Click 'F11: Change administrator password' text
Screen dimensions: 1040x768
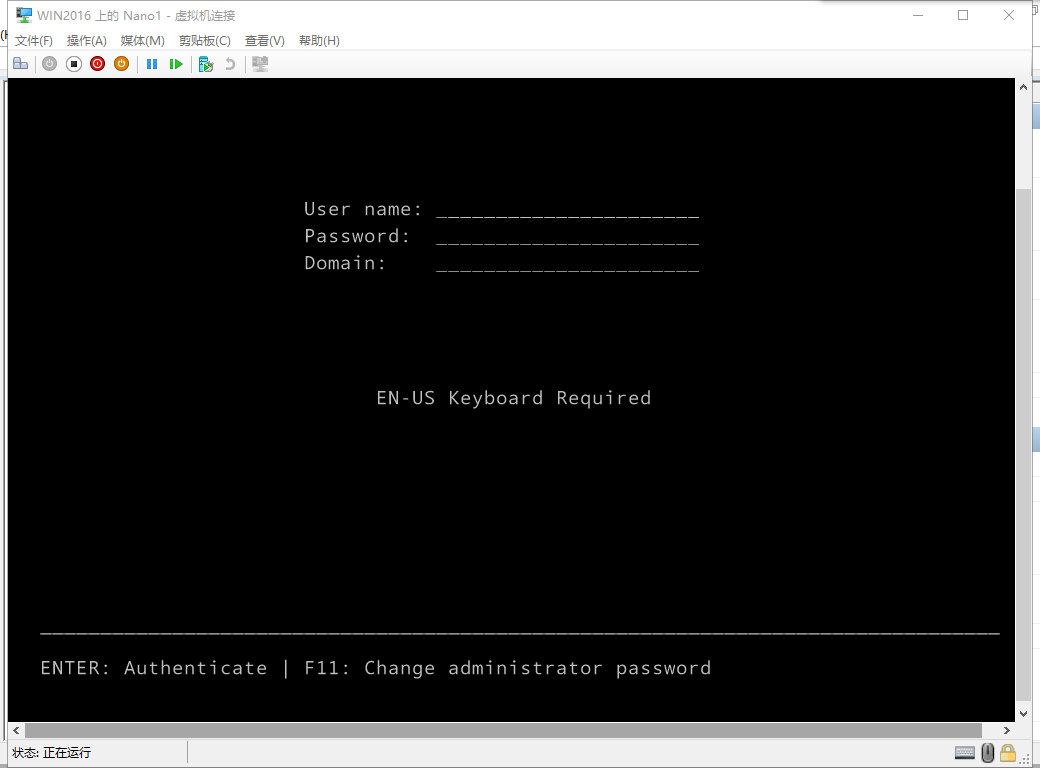click(x=507, y=668)
